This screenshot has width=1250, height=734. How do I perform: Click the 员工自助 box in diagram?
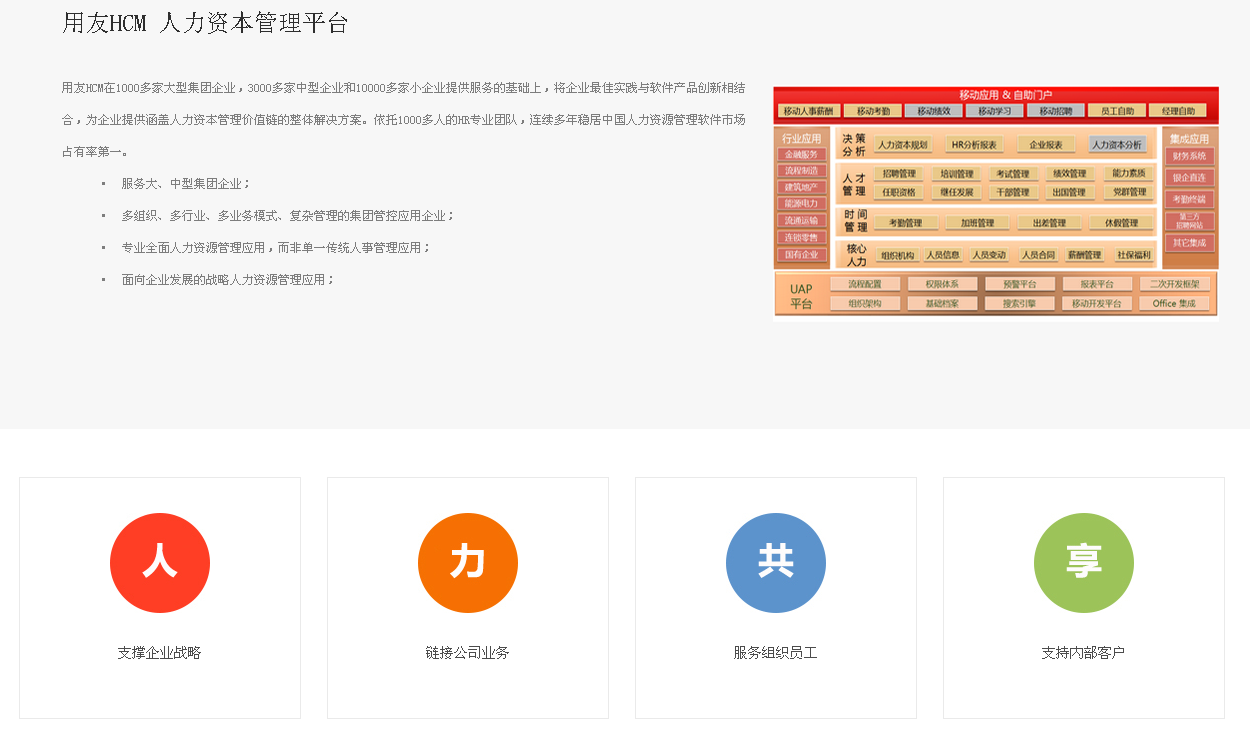pos(1117,111)
